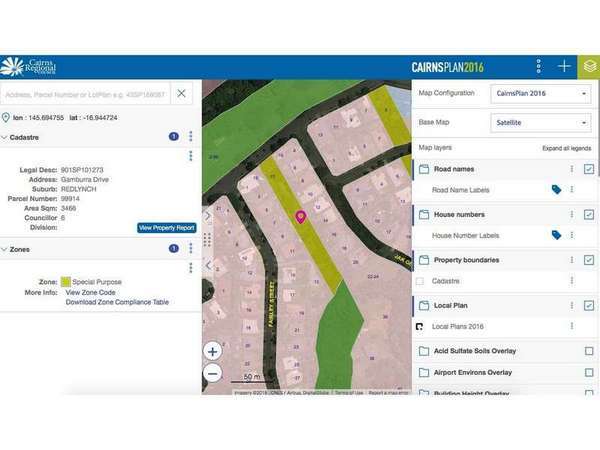Open the Map Configuration dropdown
Viewport: 600px width, 450px height.
pyautogui.click(x=541, y=94)
